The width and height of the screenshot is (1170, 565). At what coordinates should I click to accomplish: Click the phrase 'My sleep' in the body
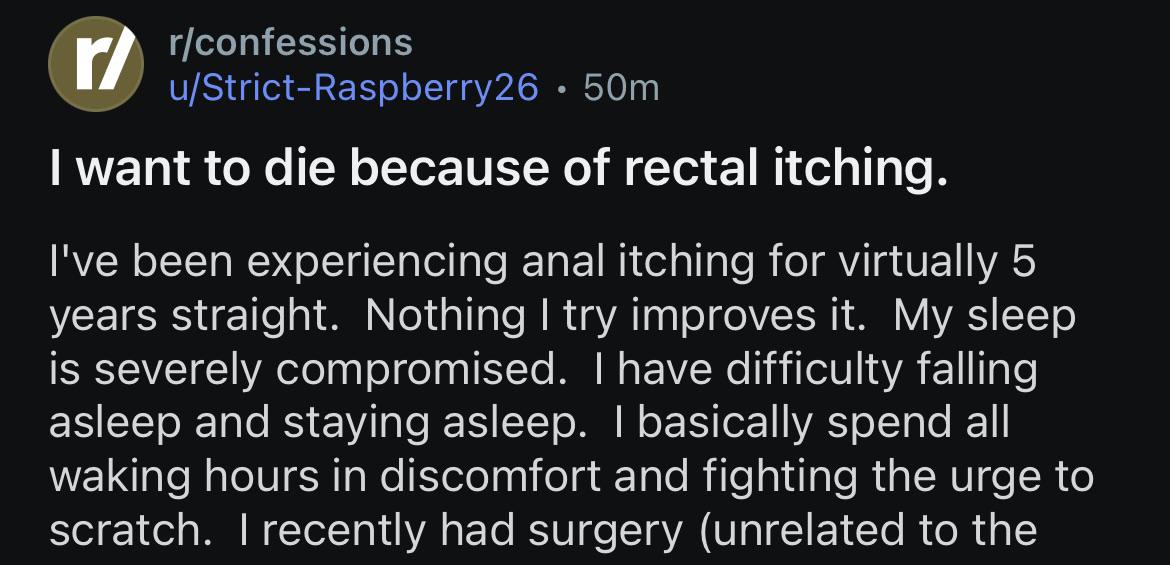click(x=984, y=316)
